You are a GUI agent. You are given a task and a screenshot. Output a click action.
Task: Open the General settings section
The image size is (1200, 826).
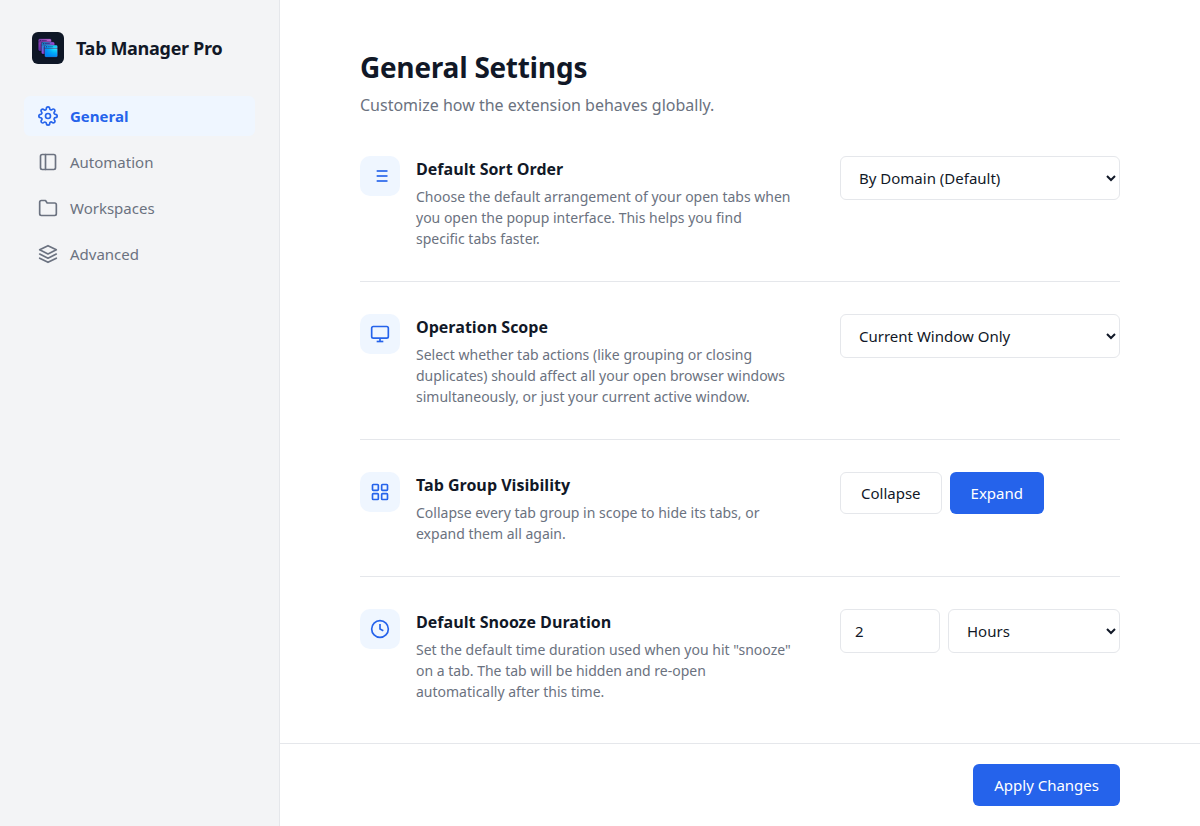pos(140,116)
